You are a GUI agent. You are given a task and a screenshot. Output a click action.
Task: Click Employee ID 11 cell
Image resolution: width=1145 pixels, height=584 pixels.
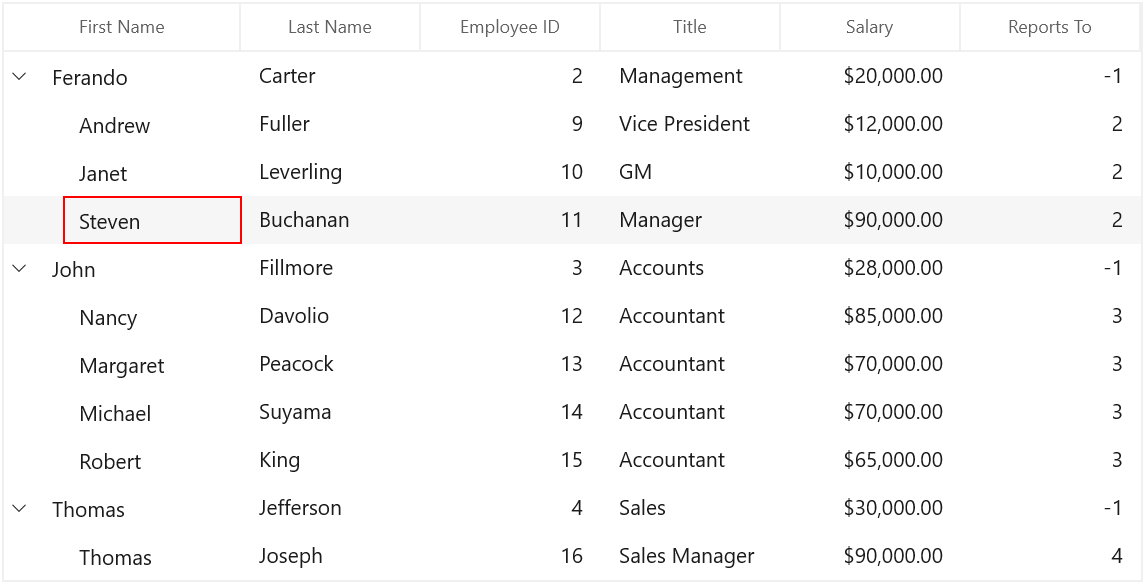pyautogui.click(x=510, y=220)
